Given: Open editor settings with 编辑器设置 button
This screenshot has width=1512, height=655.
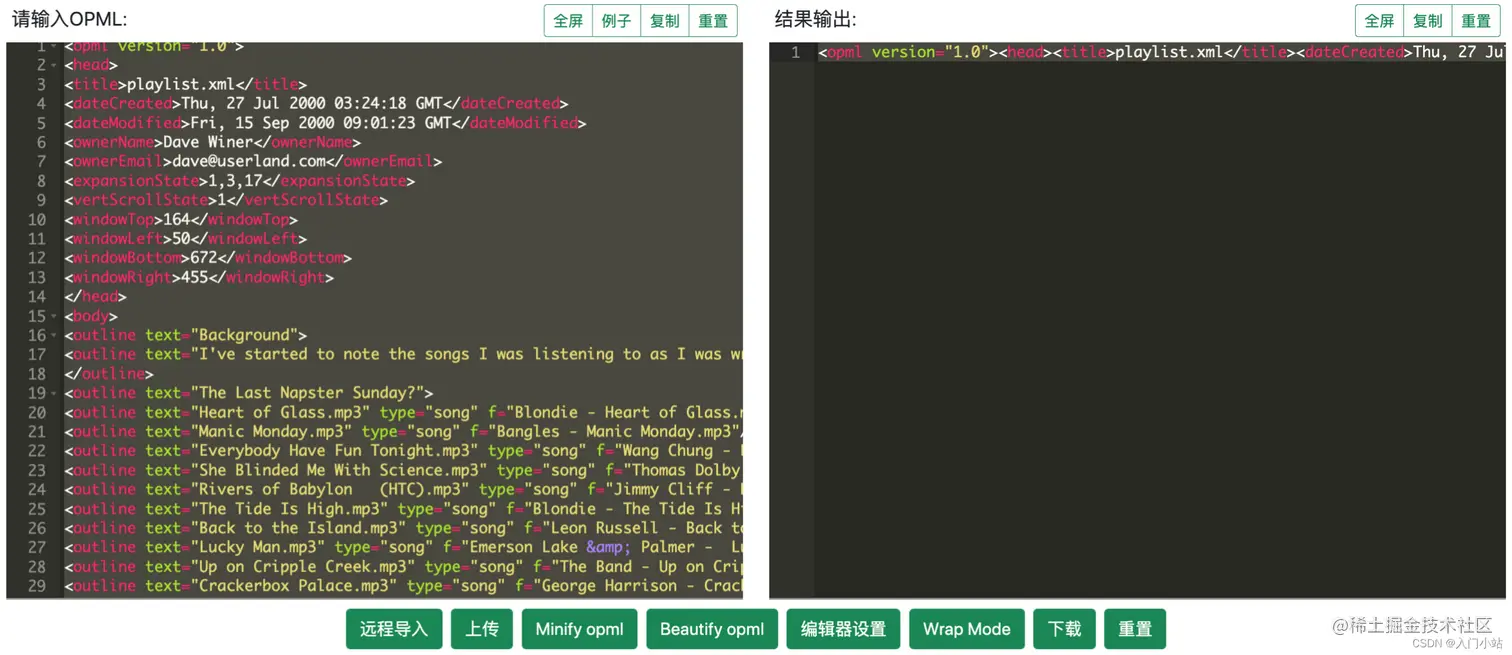Looking at the screenshot, I should click(843, 629).
